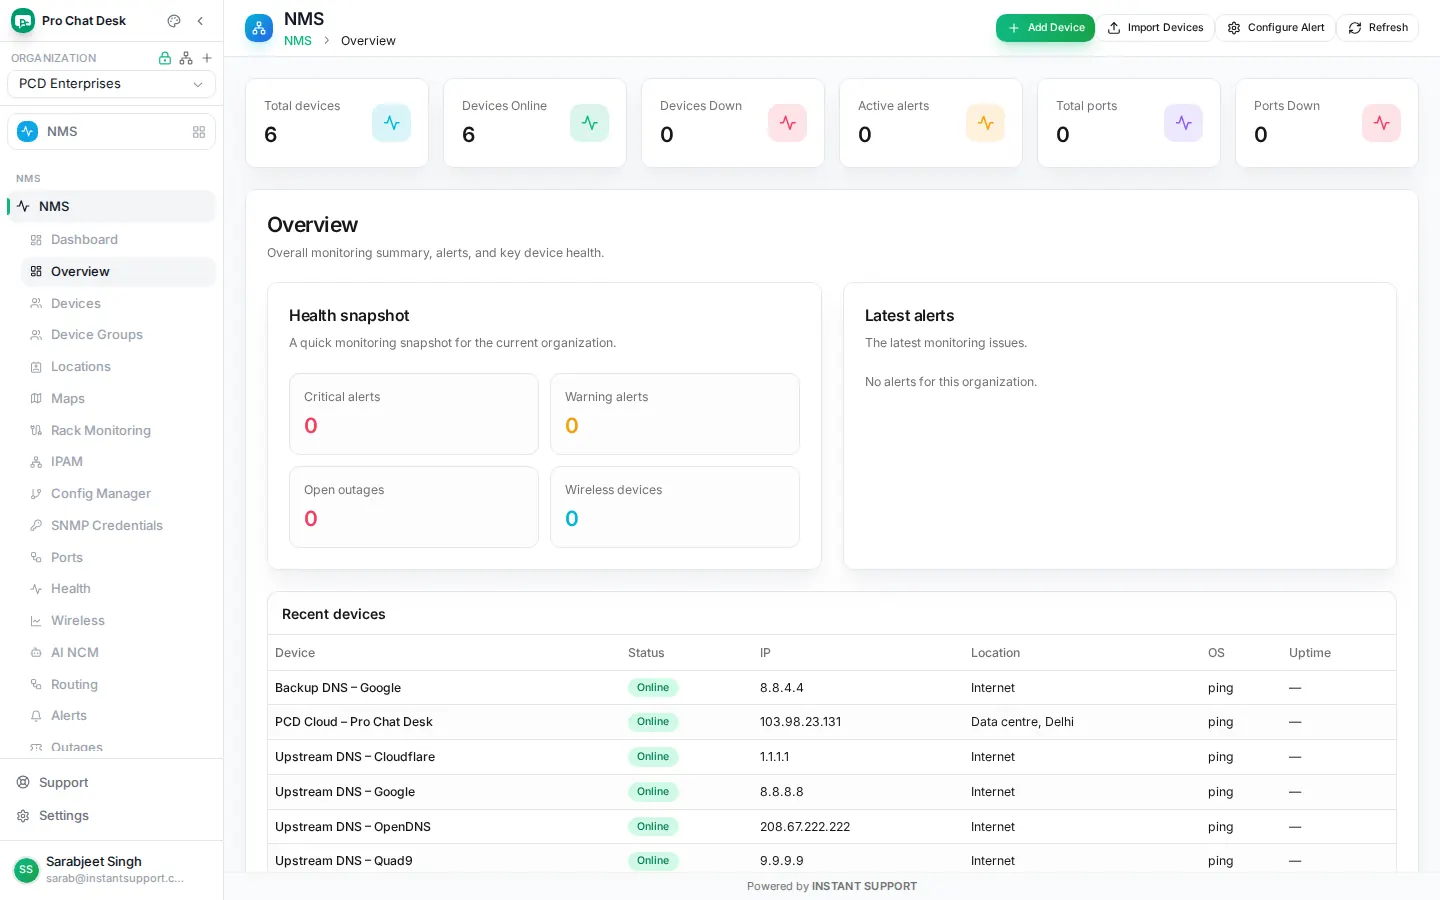Click the green organization lock icon
1440x900 pixels.
(165, 58)
